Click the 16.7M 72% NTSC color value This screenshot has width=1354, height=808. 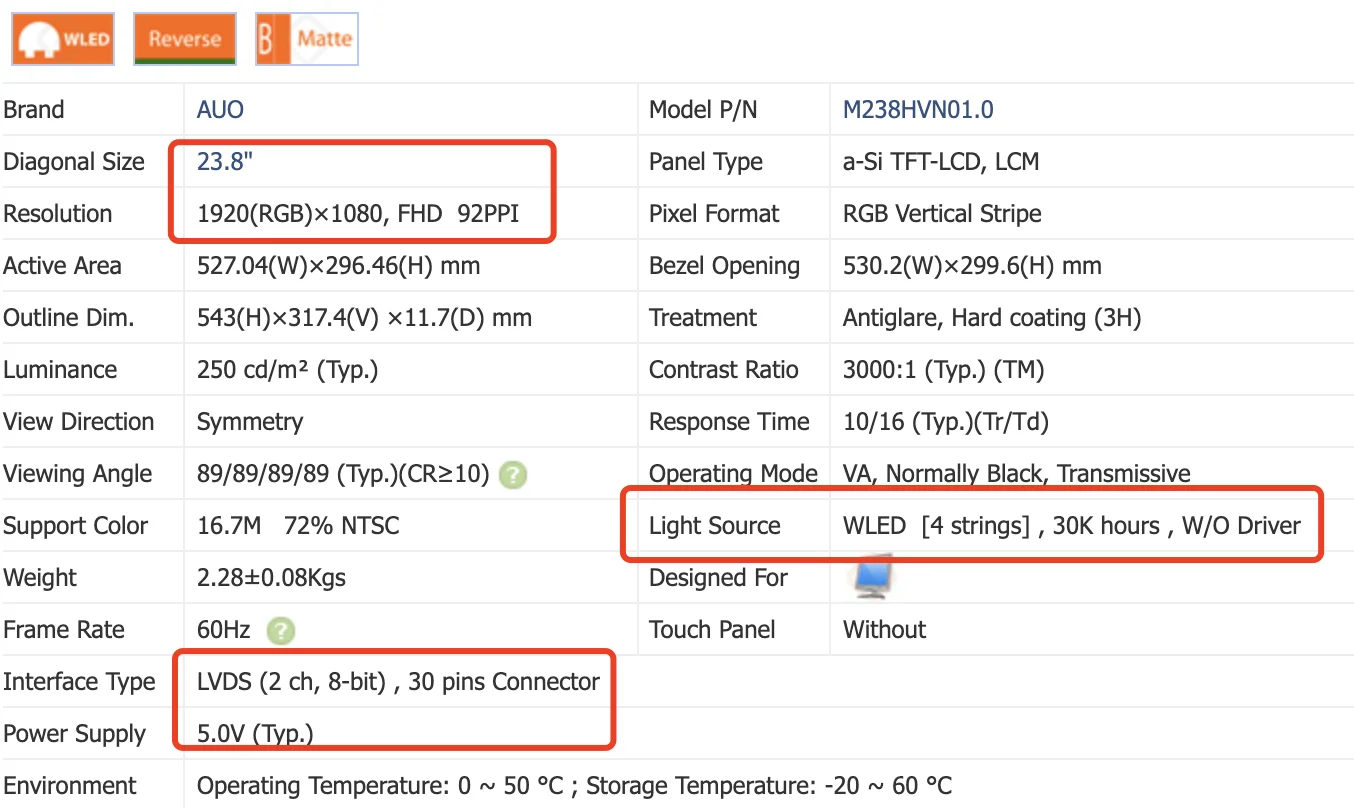coord(298,526)
